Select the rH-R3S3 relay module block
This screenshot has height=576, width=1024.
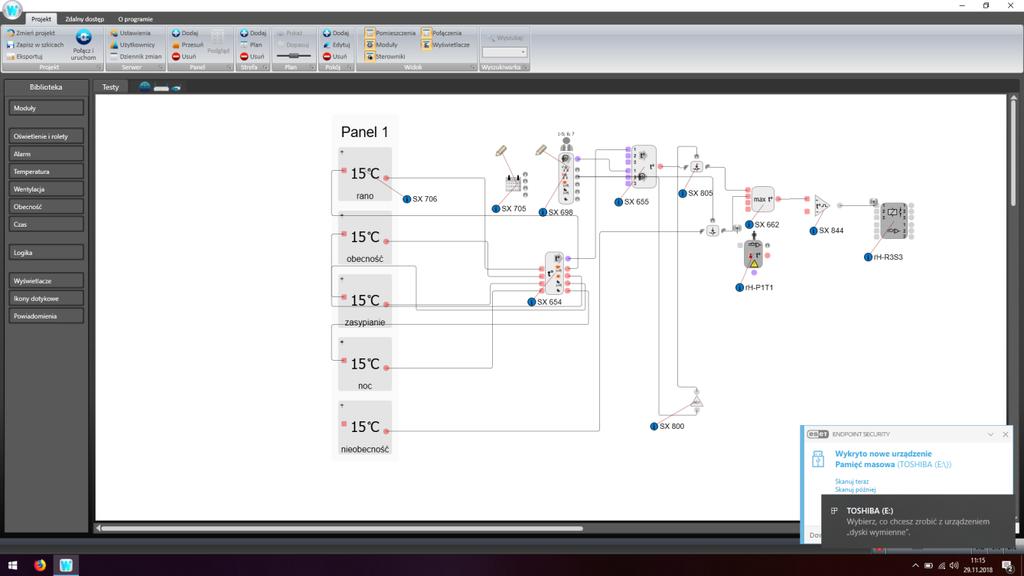894,221
